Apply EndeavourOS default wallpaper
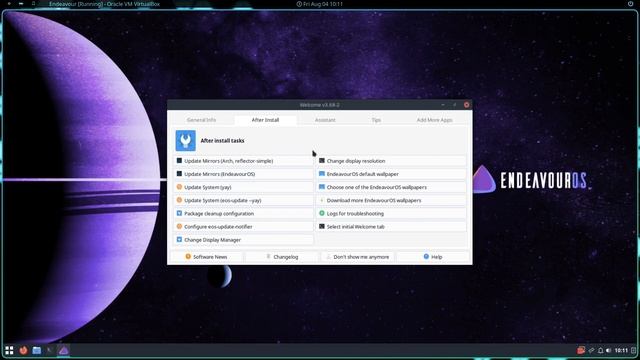 point(391,174)
